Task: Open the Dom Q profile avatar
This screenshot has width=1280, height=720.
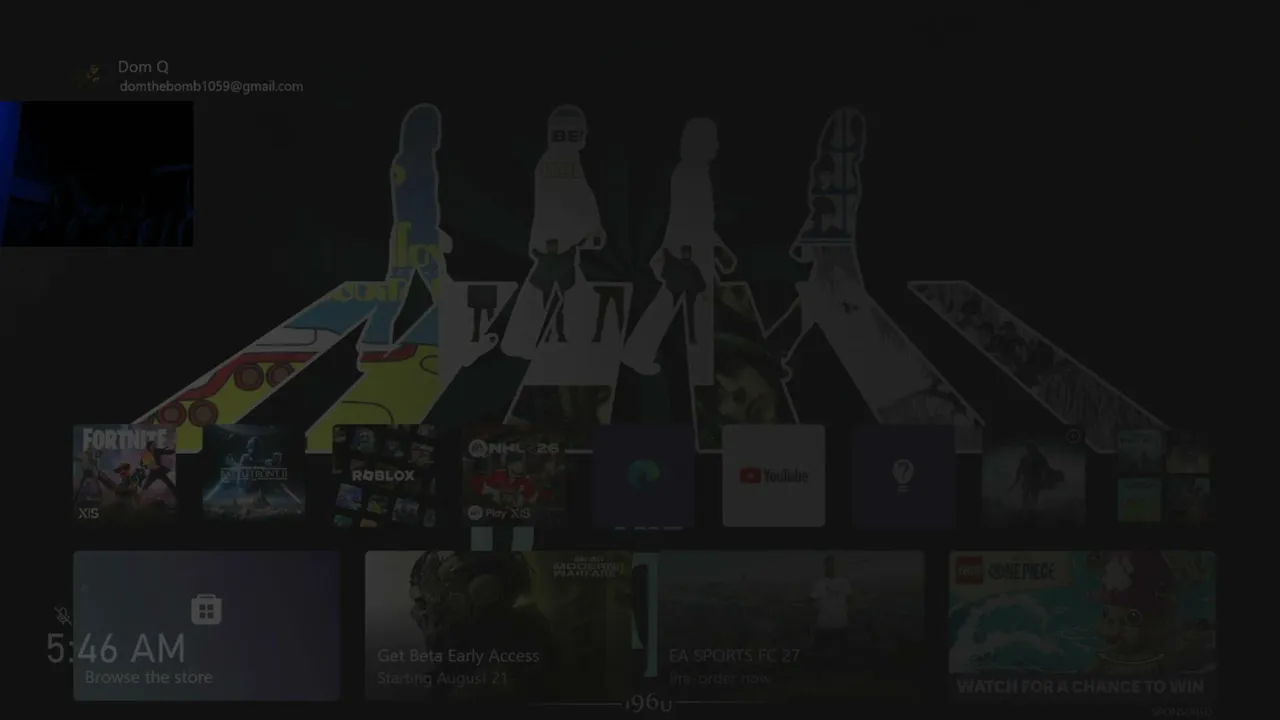Action: [x=93, y=75]
